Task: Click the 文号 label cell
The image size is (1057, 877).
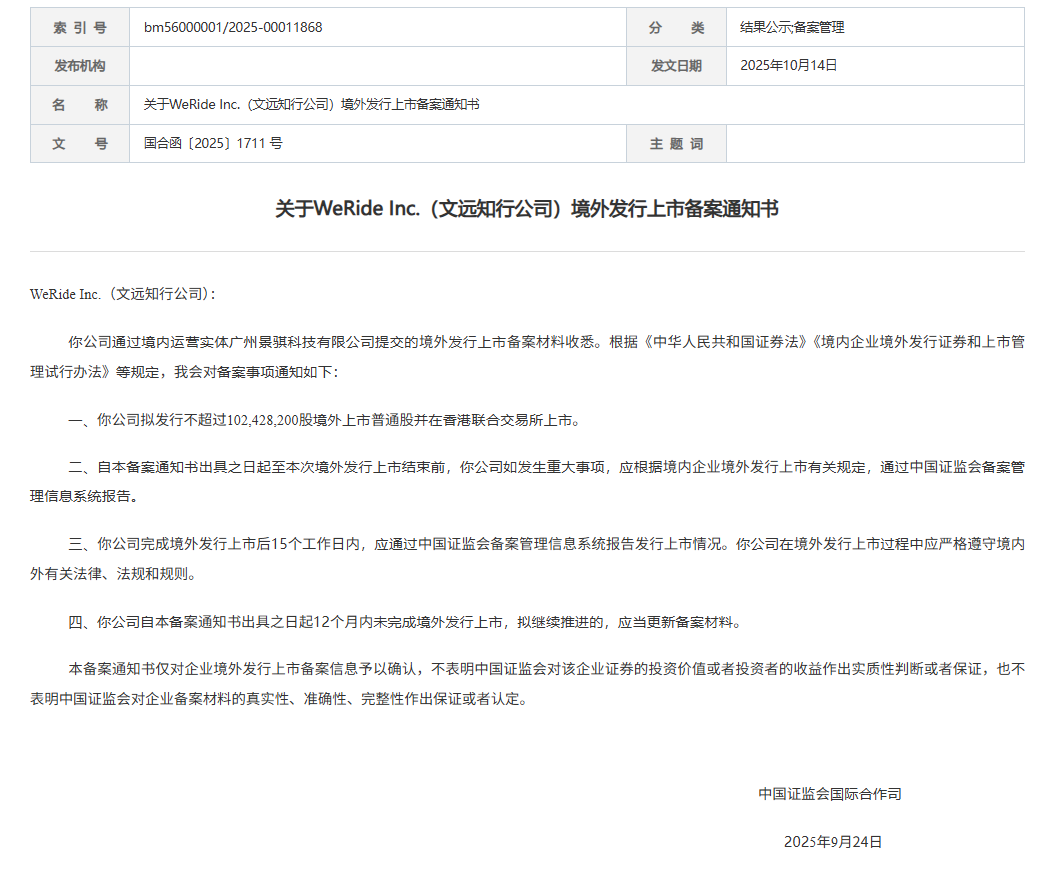Action: 80,144
